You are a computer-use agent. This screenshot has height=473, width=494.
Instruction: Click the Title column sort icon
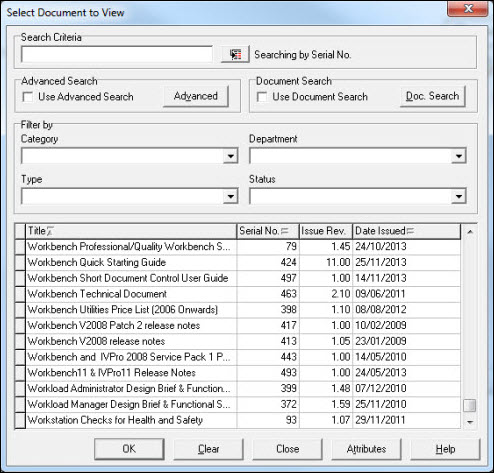[50, 231]
